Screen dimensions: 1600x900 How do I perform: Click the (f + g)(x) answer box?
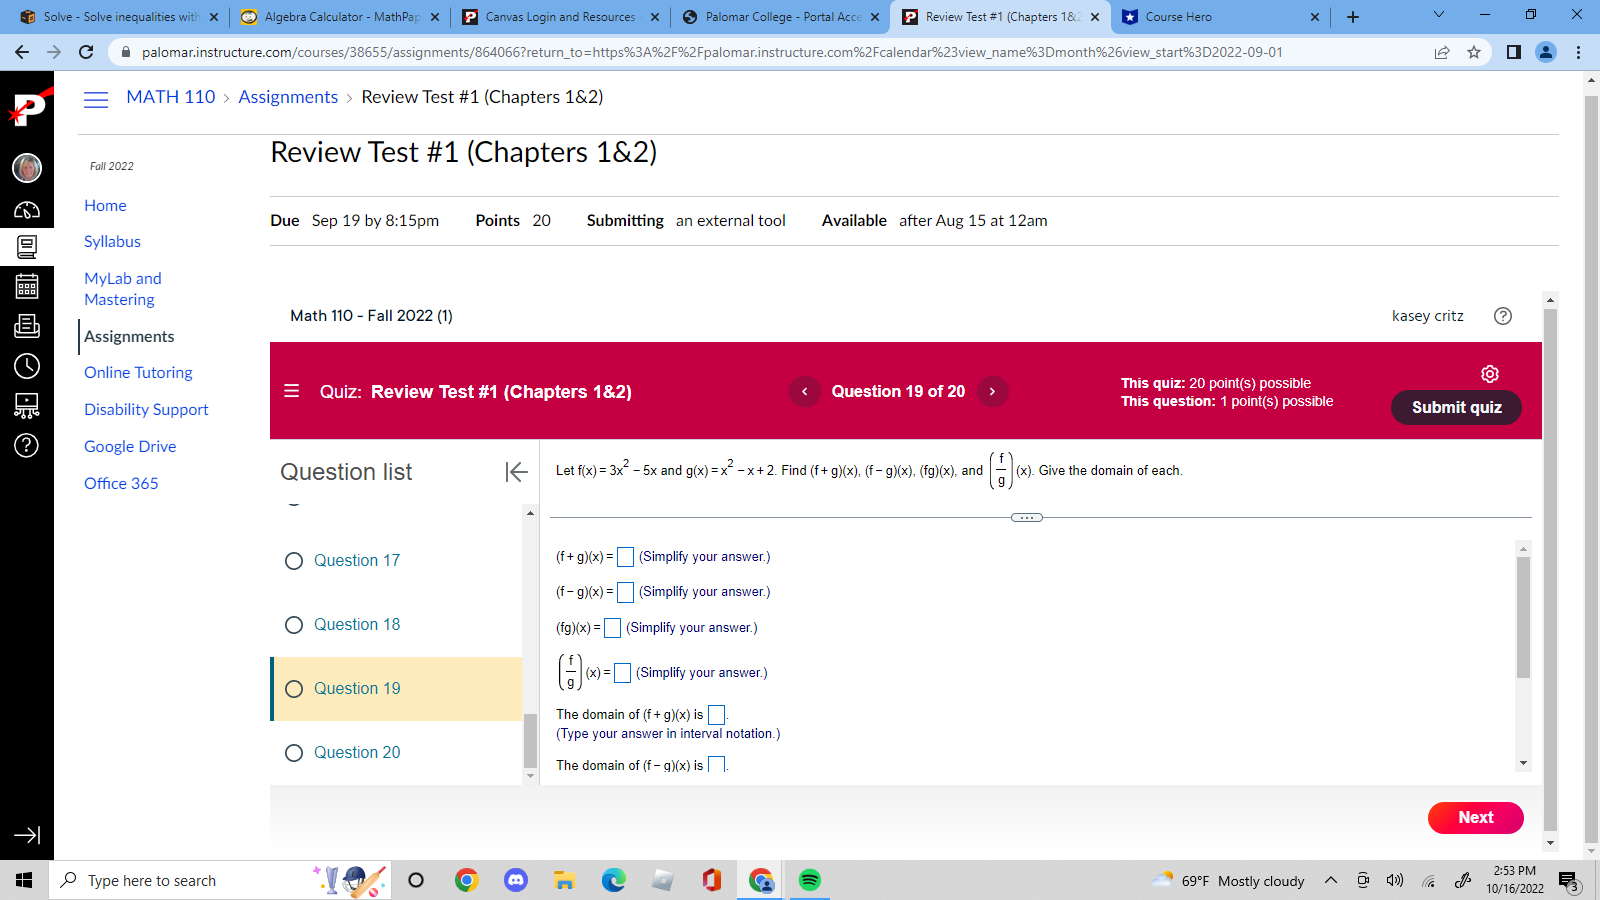tap(626, 557)
